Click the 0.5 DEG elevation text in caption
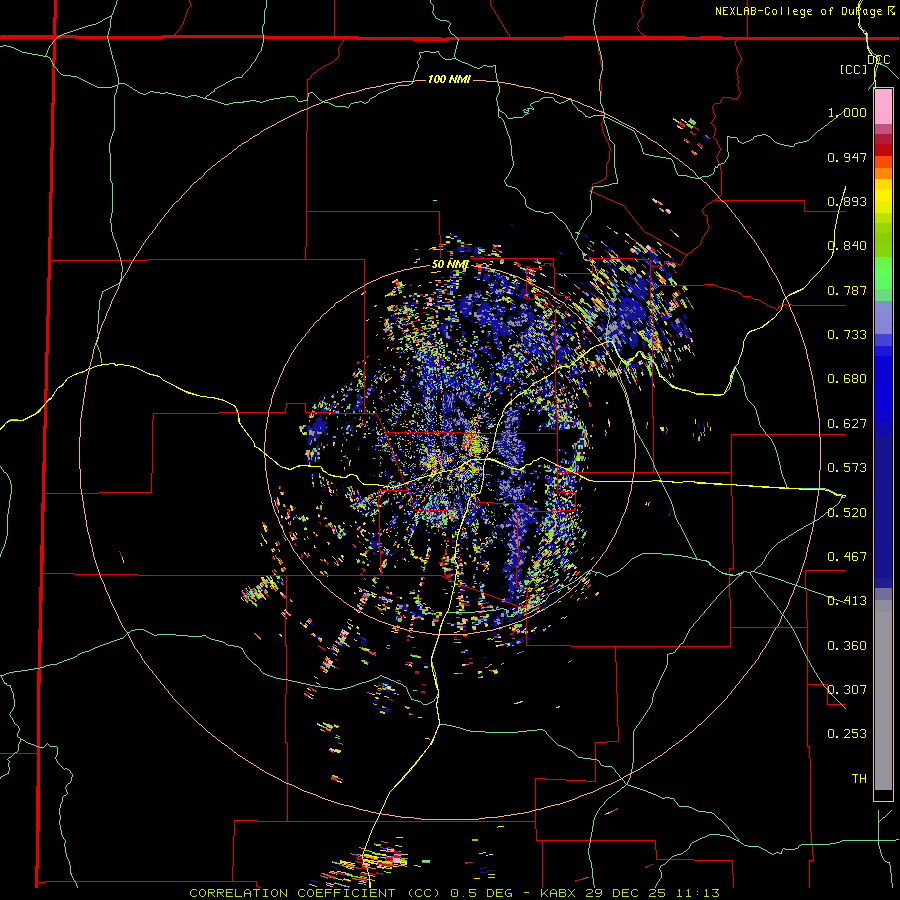 coord(484,893)
